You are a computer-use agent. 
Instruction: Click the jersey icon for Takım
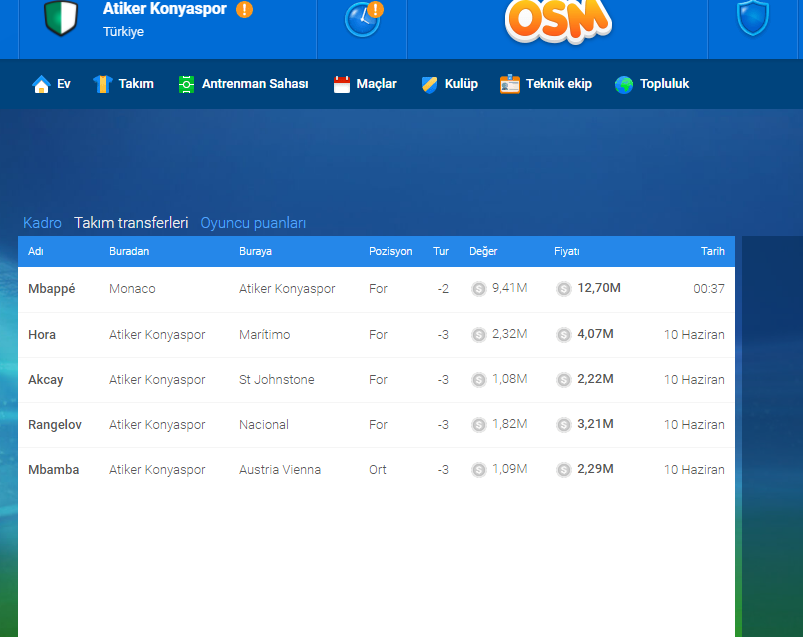[x=102, y=84]
